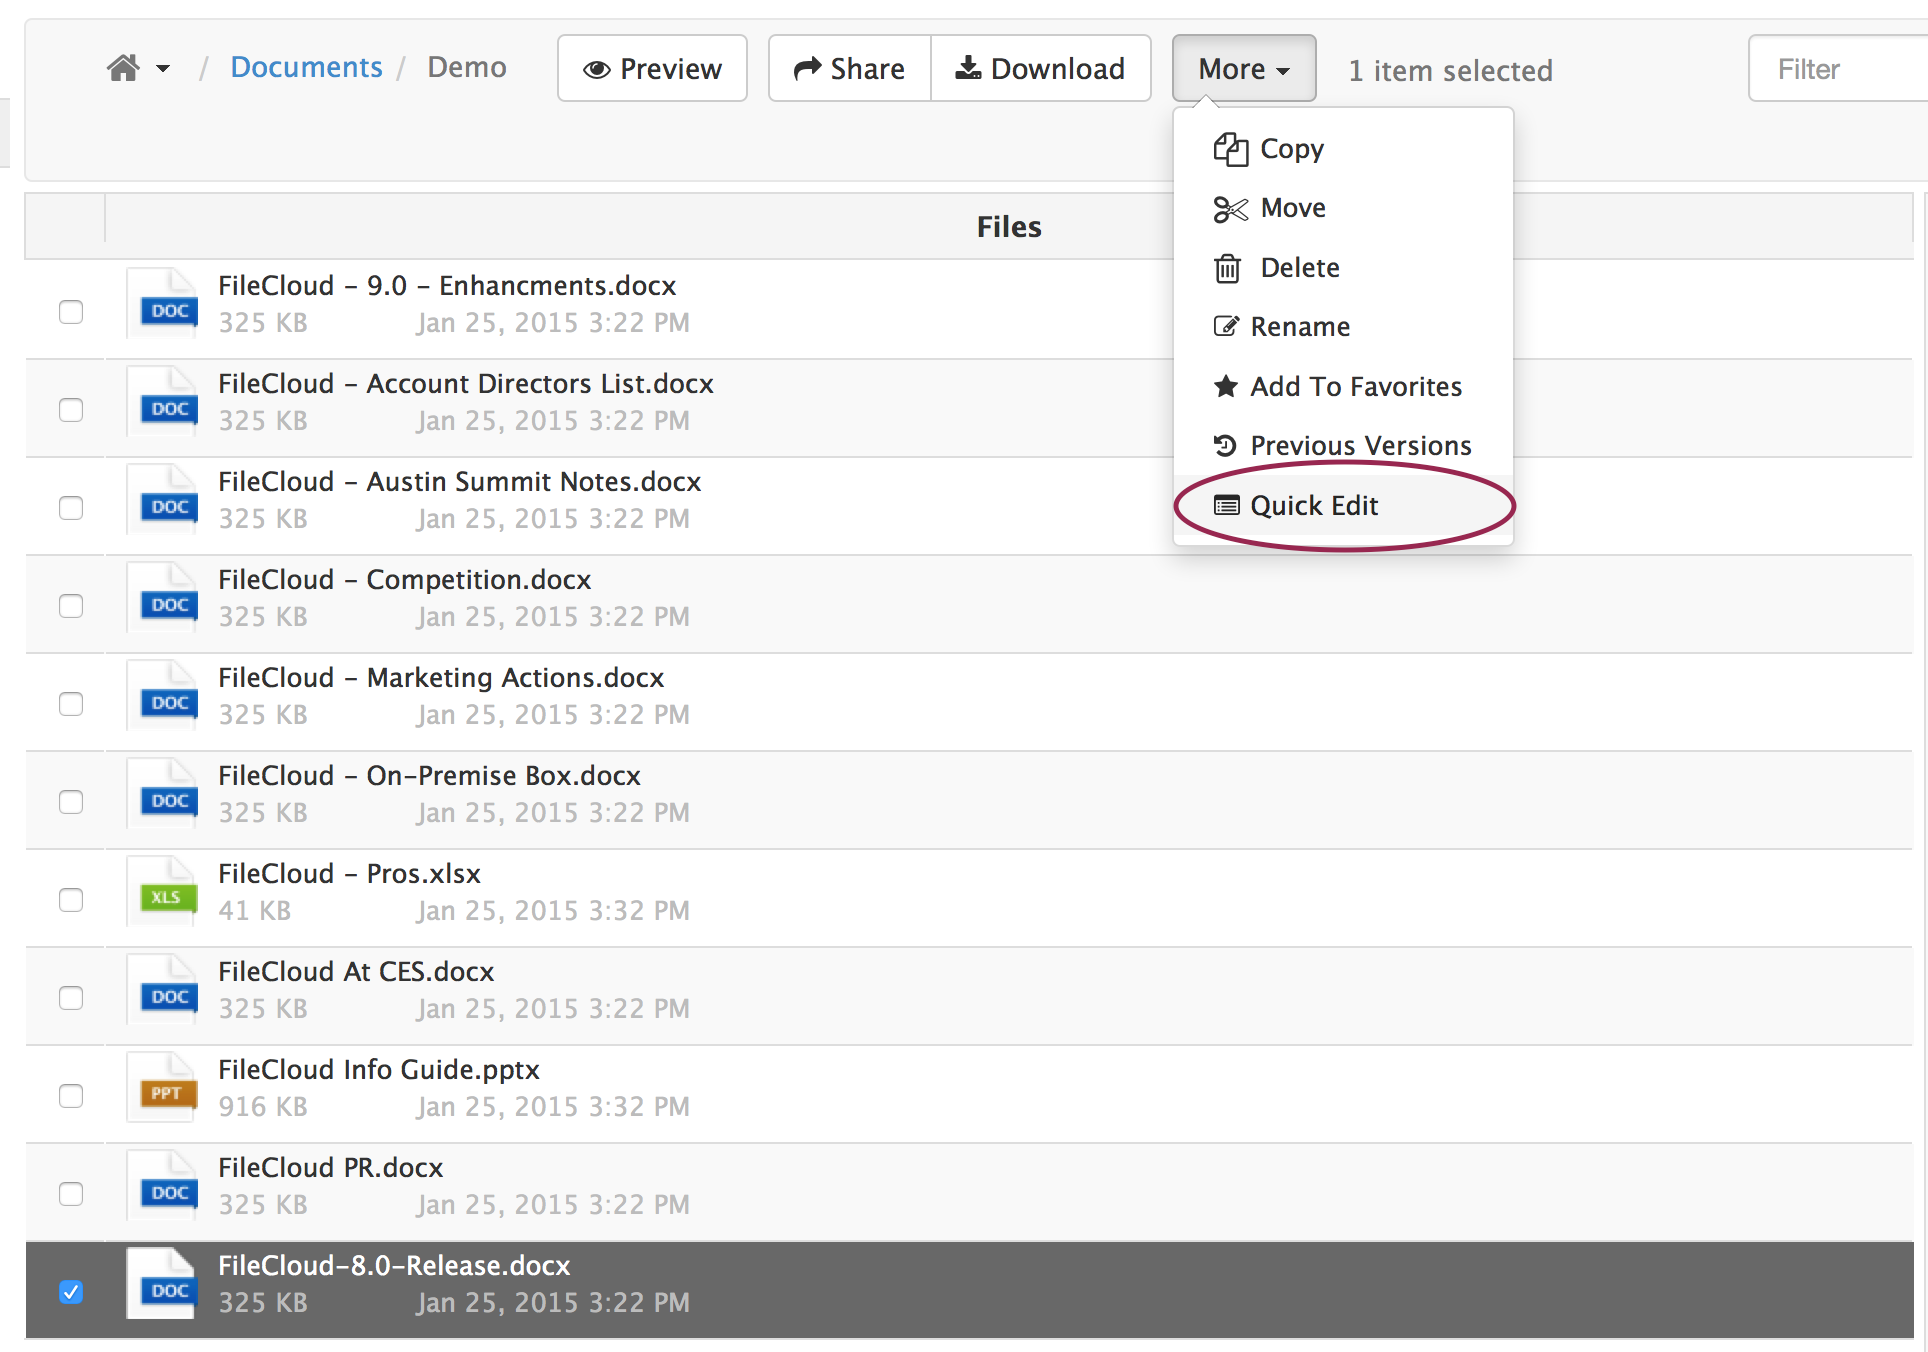The image size is (1928, 1352).
Task: Click the Demo breadcrumb folder
Action: coord(466,67)
